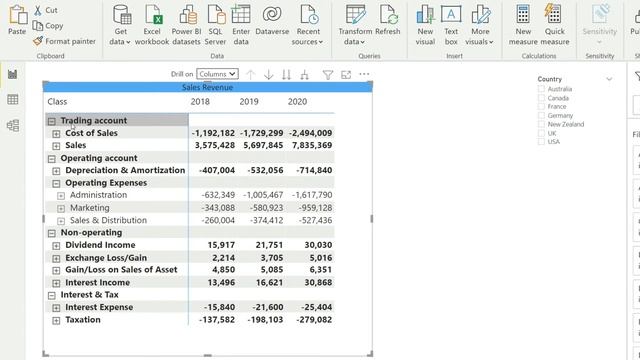Open the Drill on Columns dropdown

click(x=217, y=74)
